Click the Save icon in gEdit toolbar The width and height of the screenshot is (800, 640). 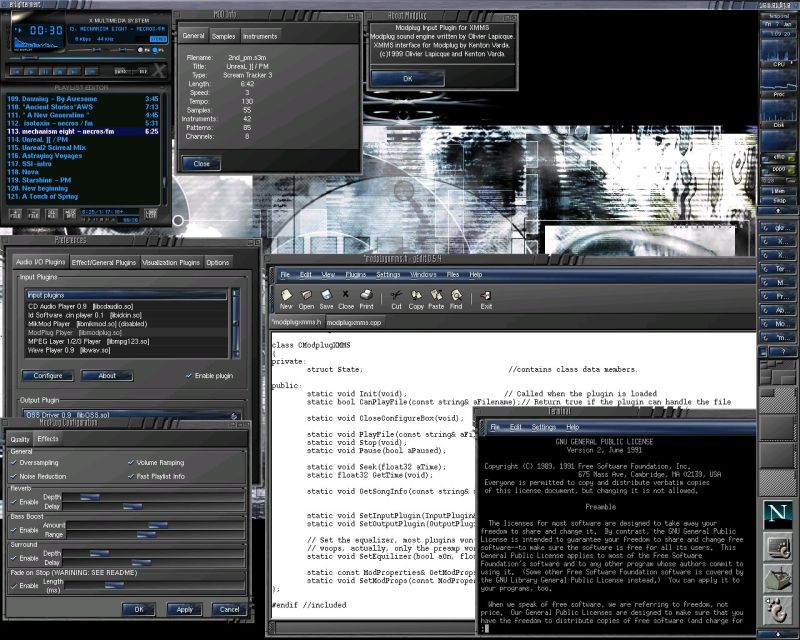[326, 299]
